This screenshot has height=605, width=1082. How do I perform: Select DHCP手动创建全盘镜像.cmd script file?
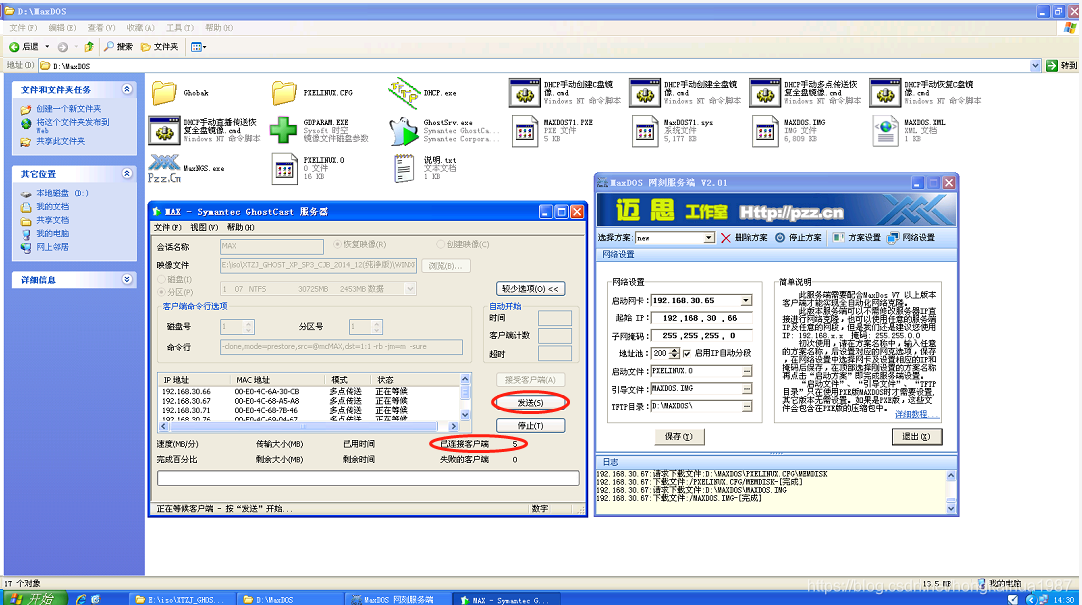(645, 92)
